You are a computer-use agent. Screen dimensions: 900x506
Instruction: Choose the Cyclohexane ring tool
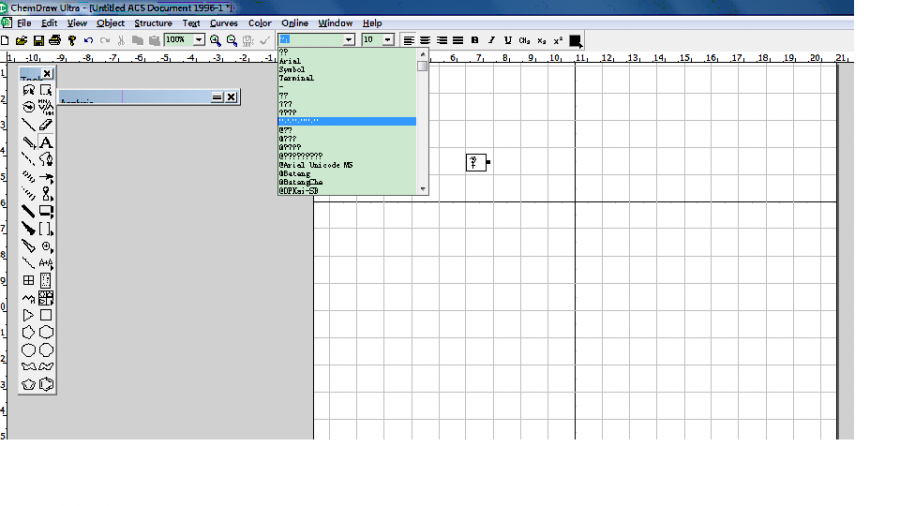46,332
